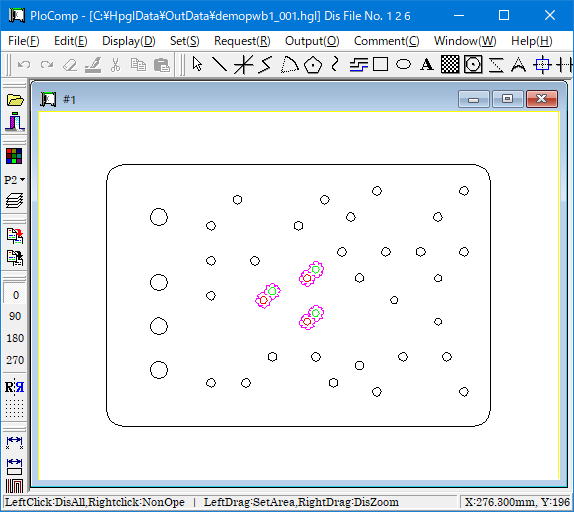
Task: Activate the text 'A' tool
Action: pyautogui.click(x=426, y=65)
